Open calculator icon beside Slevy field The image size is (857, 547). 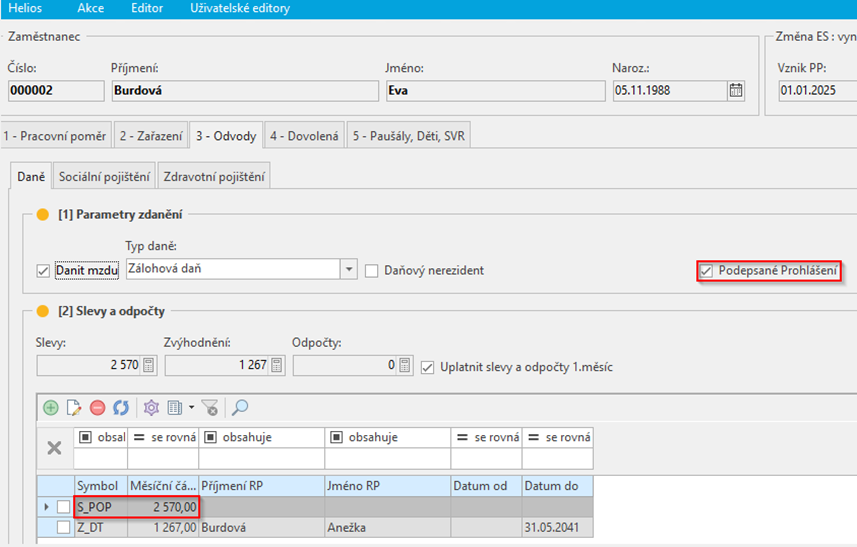coord(149,366)
